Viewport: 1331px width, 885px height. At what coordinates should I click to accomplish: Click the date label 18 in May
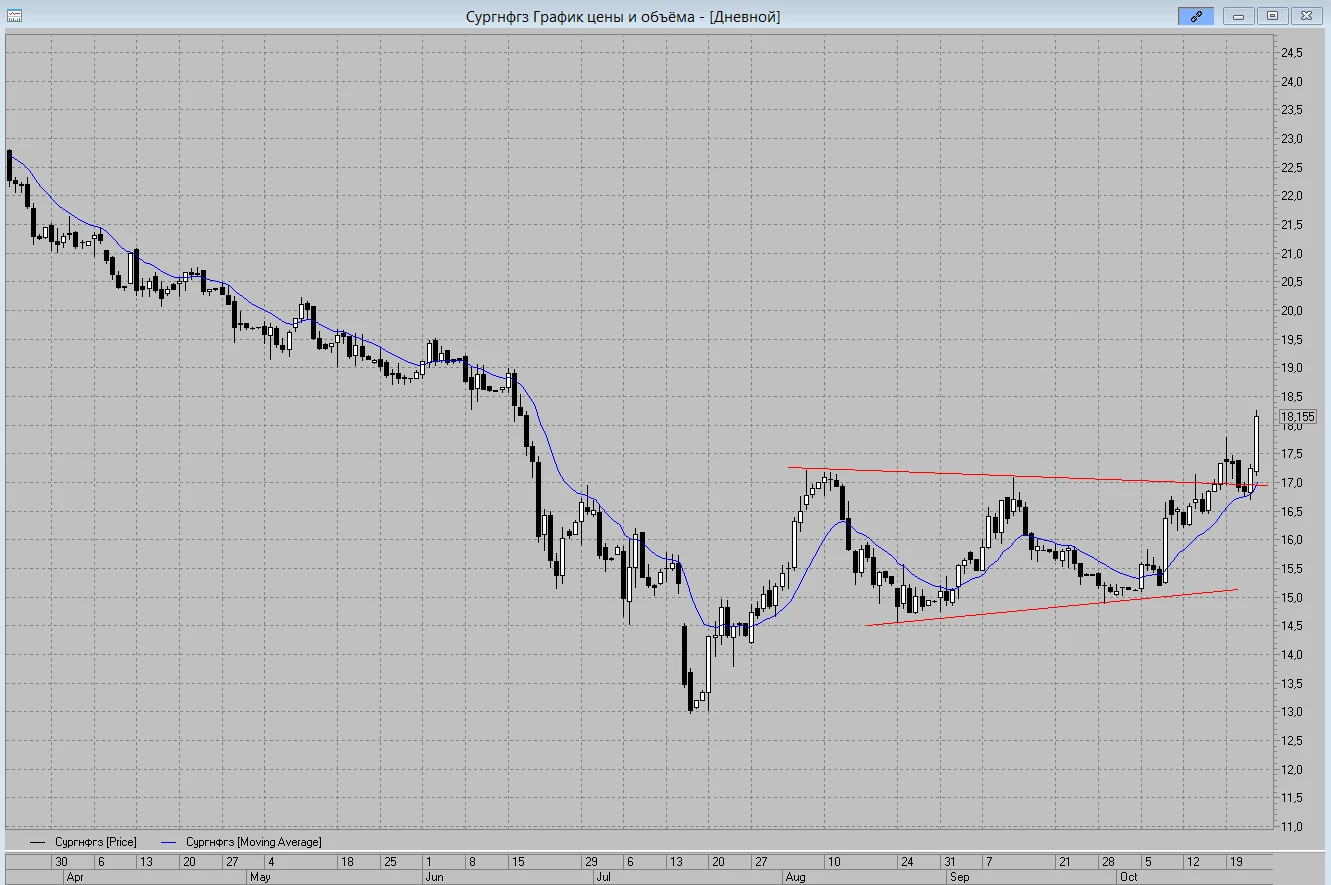point(347,861)
